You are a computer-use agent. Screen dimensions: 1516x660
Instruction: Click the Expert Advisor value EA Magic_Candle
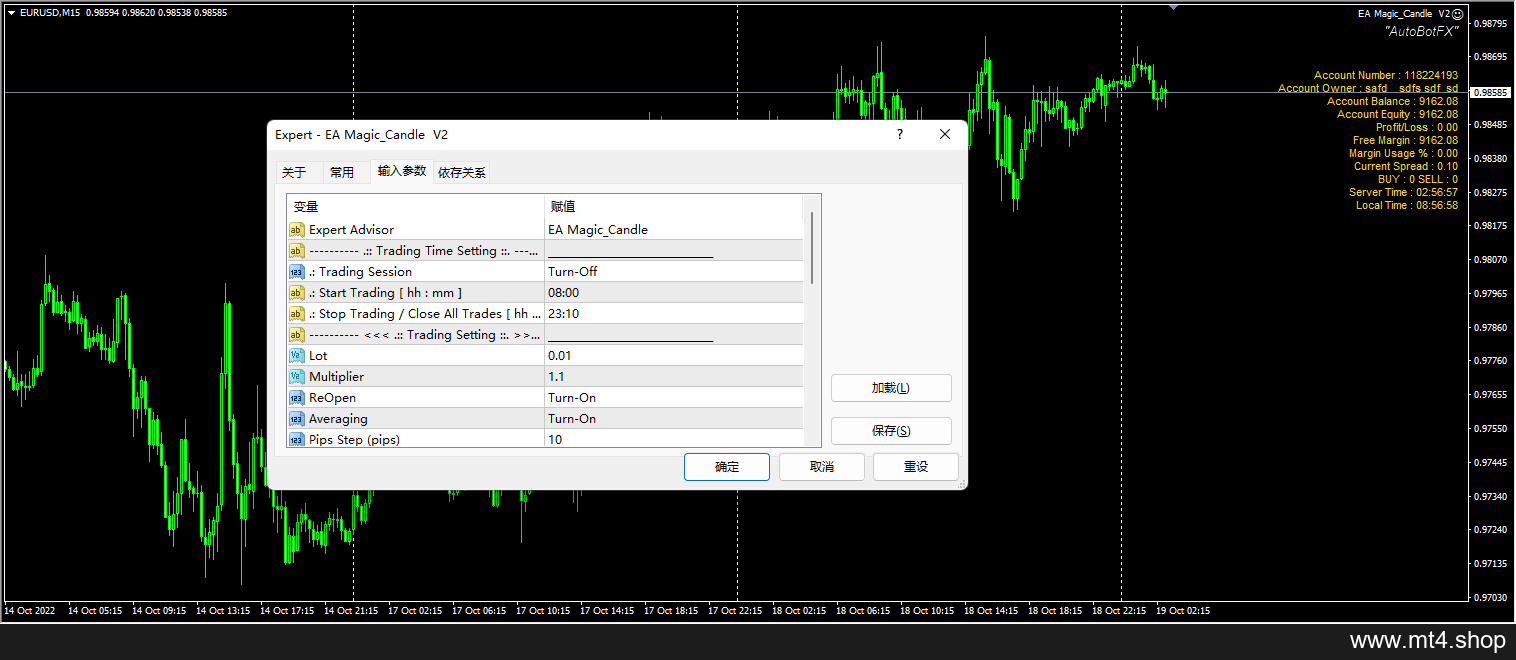598,230
